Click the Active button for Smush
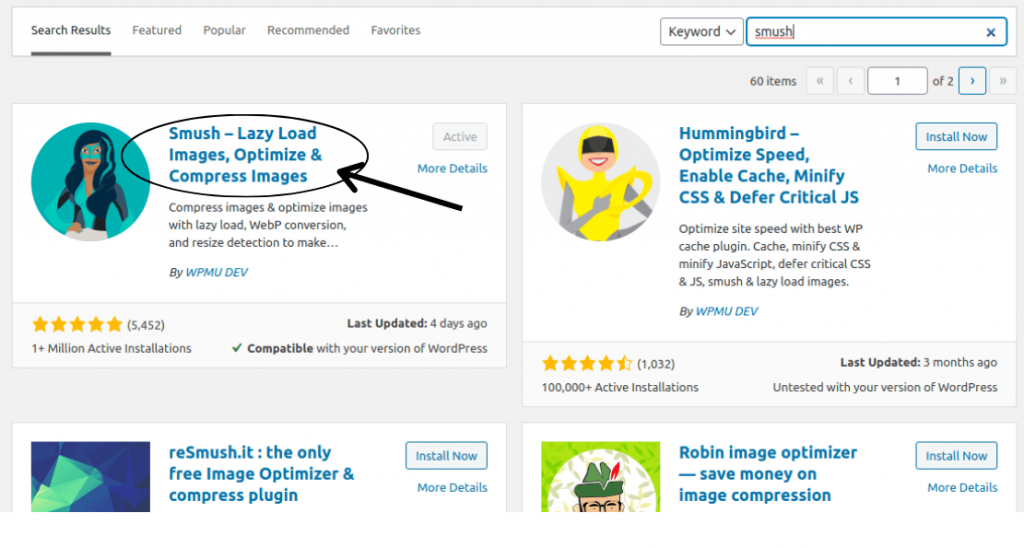This screenshot has height=548, width=1024. pos(460,137)
